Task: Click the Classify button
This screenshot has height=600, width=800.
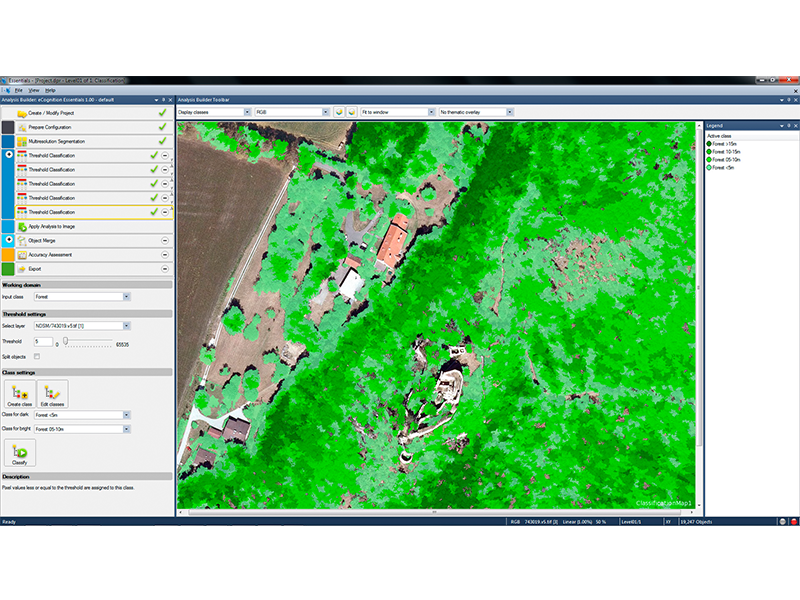Action: pyautogui.click(x=19, y=454)
